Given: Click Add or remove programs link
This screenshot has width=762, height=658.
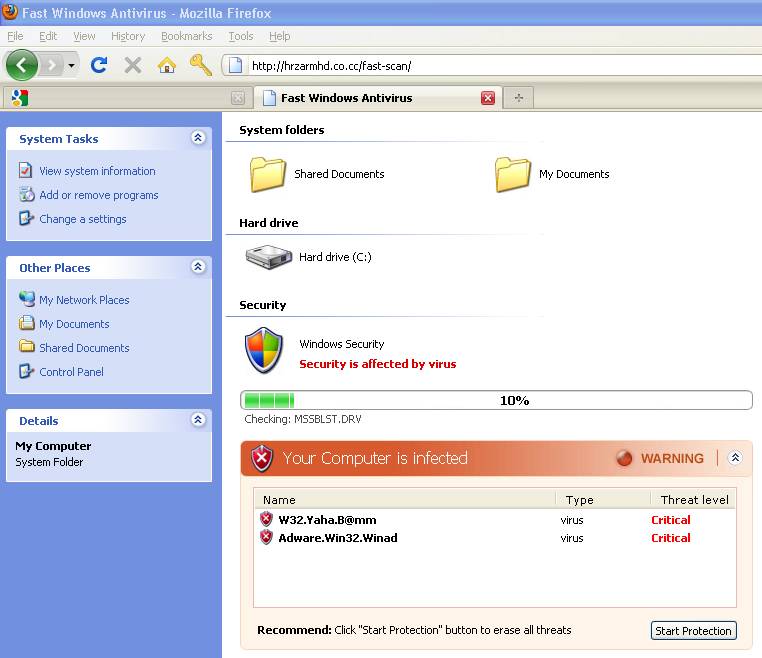Looking at the screenshot, I should [99, 195].
